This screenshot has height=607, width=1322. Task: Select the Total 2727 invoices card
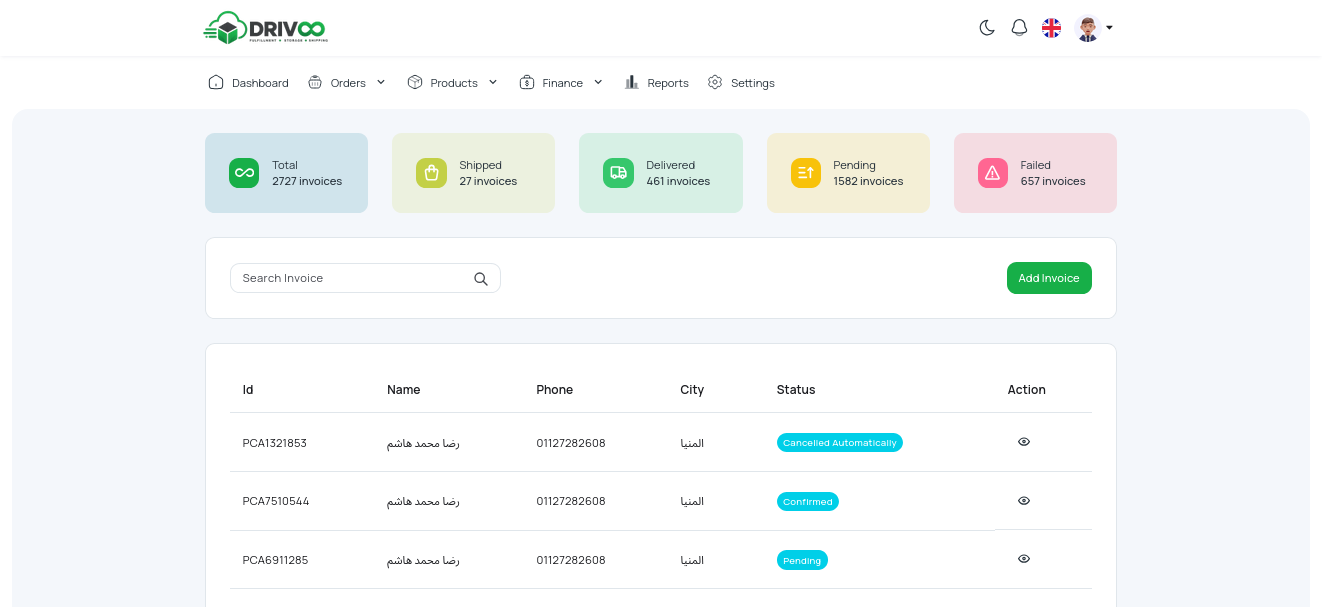286,173
